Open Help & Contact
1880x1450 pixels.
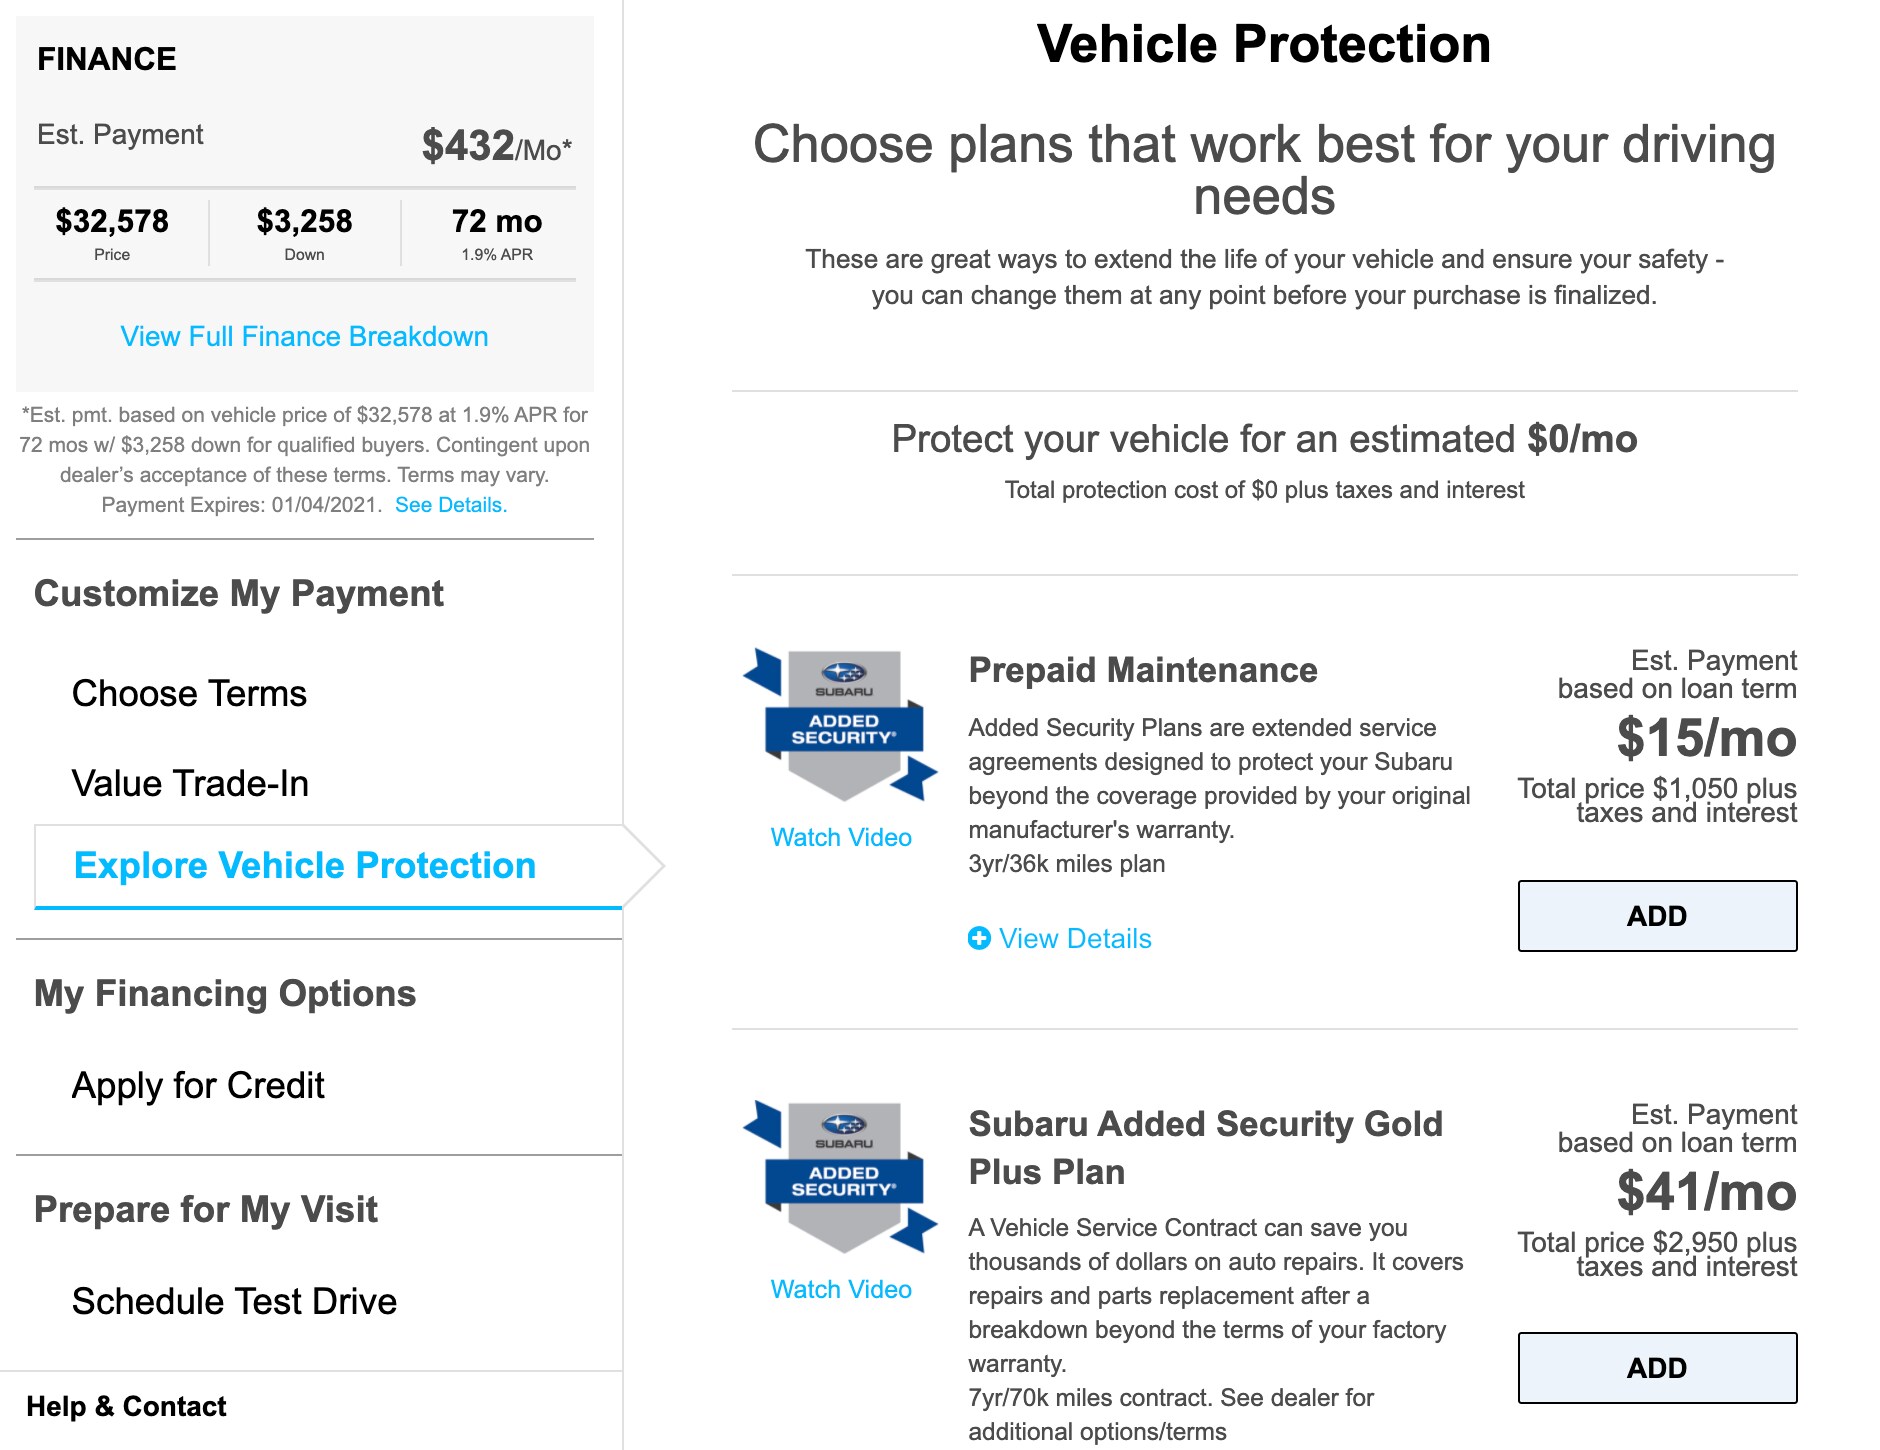click(x=126, y=1406)
